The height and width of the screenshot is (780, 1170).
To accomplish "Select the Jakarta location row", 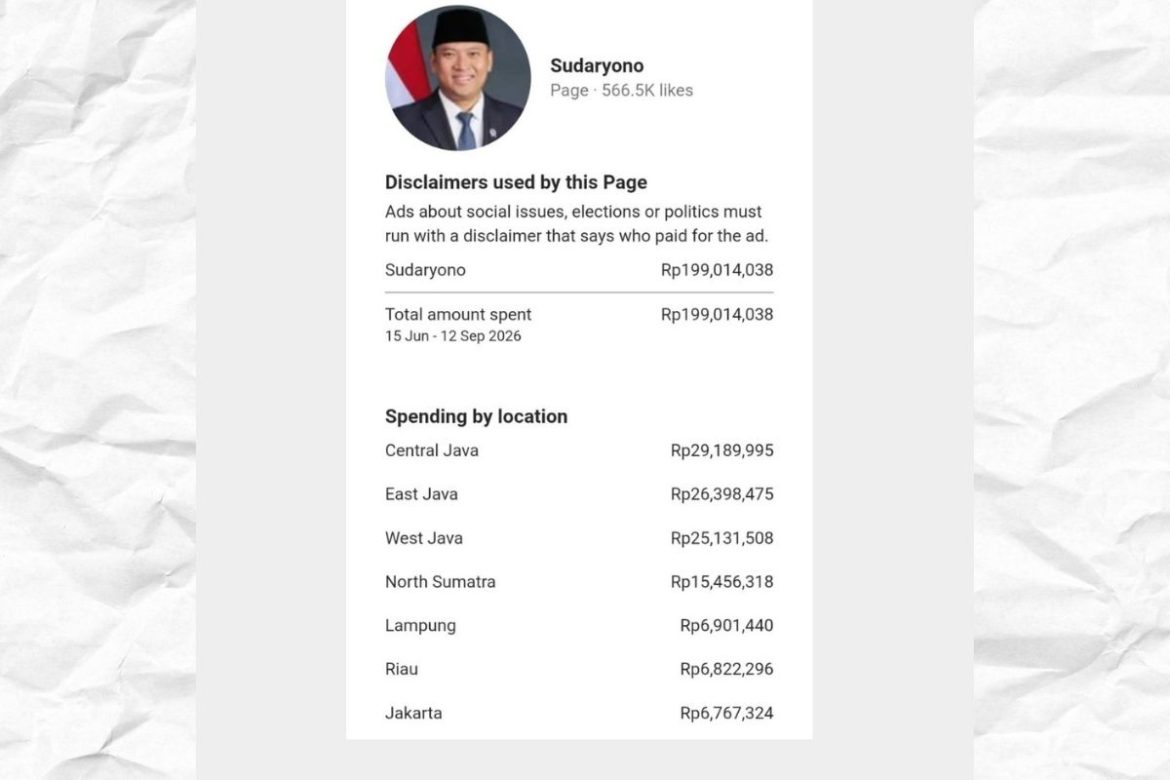I will (x=579, y=713).
